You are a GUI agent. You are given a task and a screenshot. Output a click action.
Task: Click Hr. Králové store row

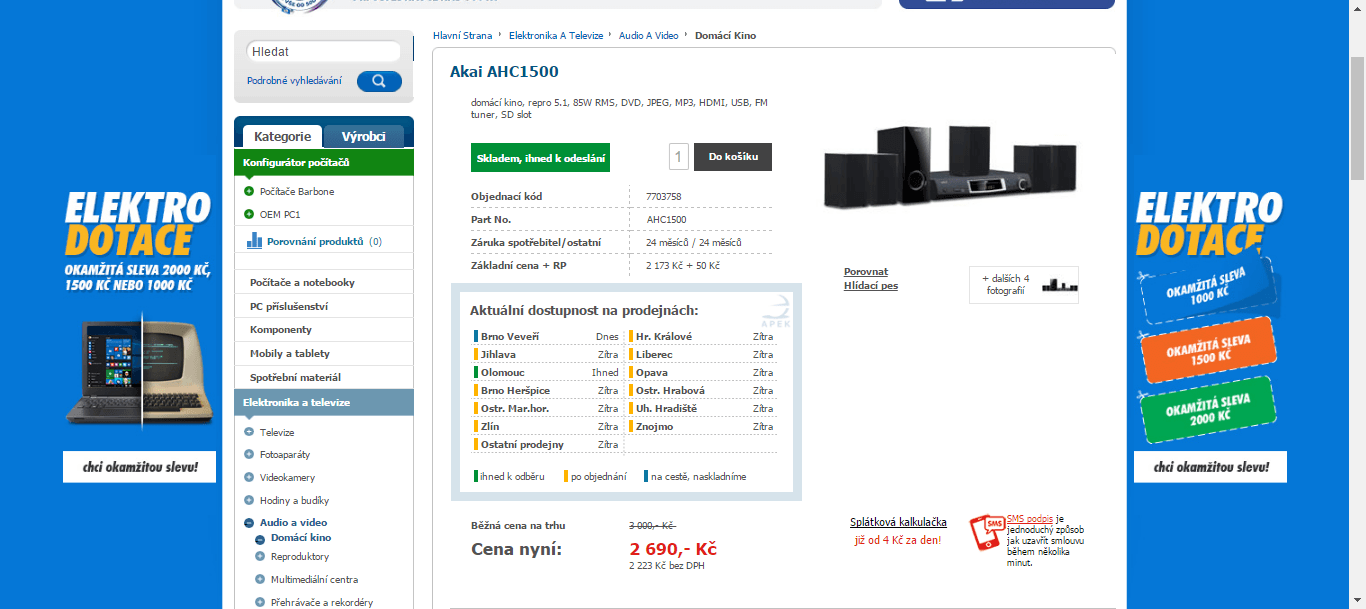pyautogui.click(x=701, y=336)
